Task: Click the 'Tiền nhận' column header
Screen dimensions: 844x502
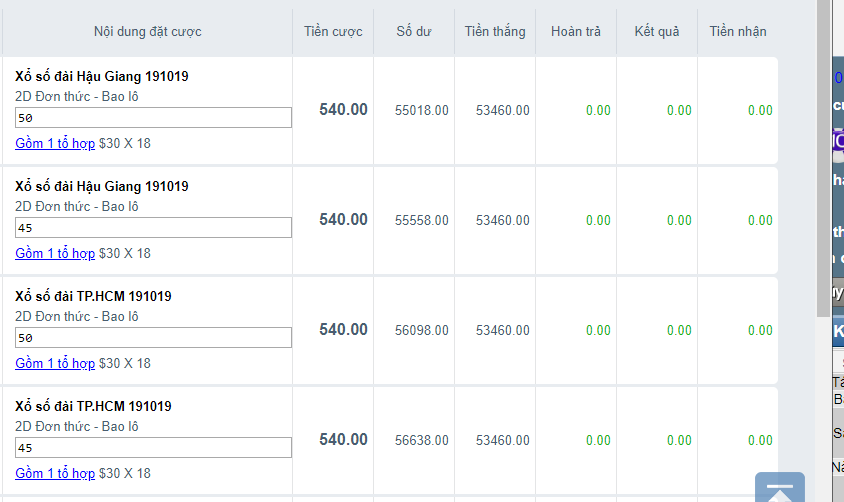Action: (x=738, y=32)
